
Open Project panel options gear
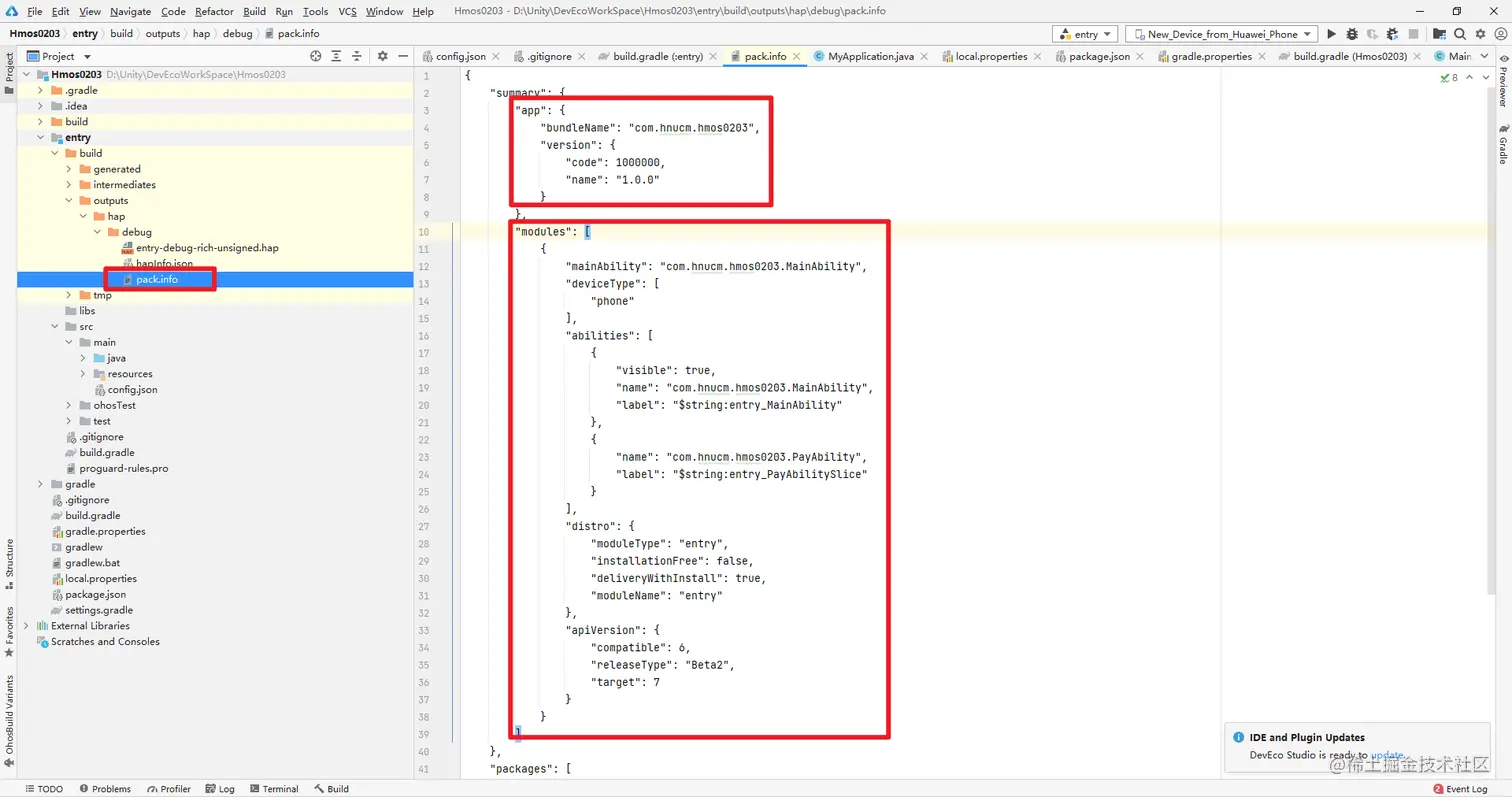click(383, 56)
